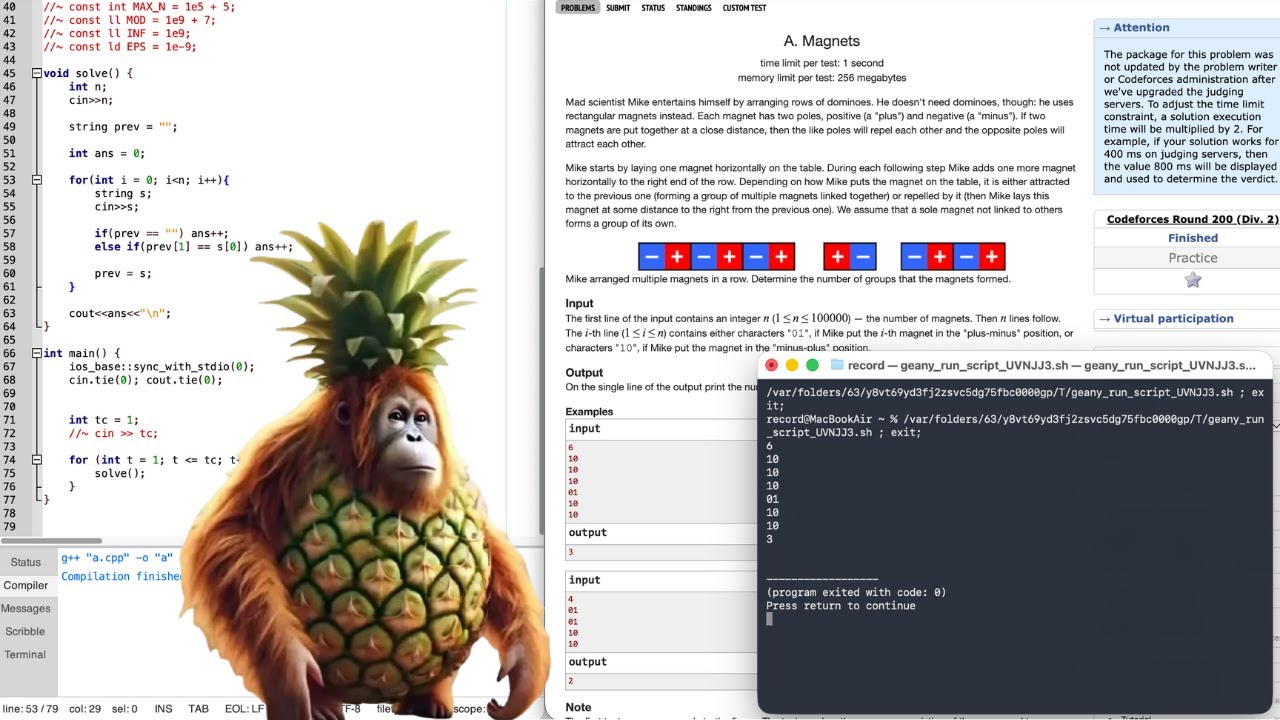1280x720 pixels.
Task: Click the Attention sidebar heading
Action: pos(1141,28)
